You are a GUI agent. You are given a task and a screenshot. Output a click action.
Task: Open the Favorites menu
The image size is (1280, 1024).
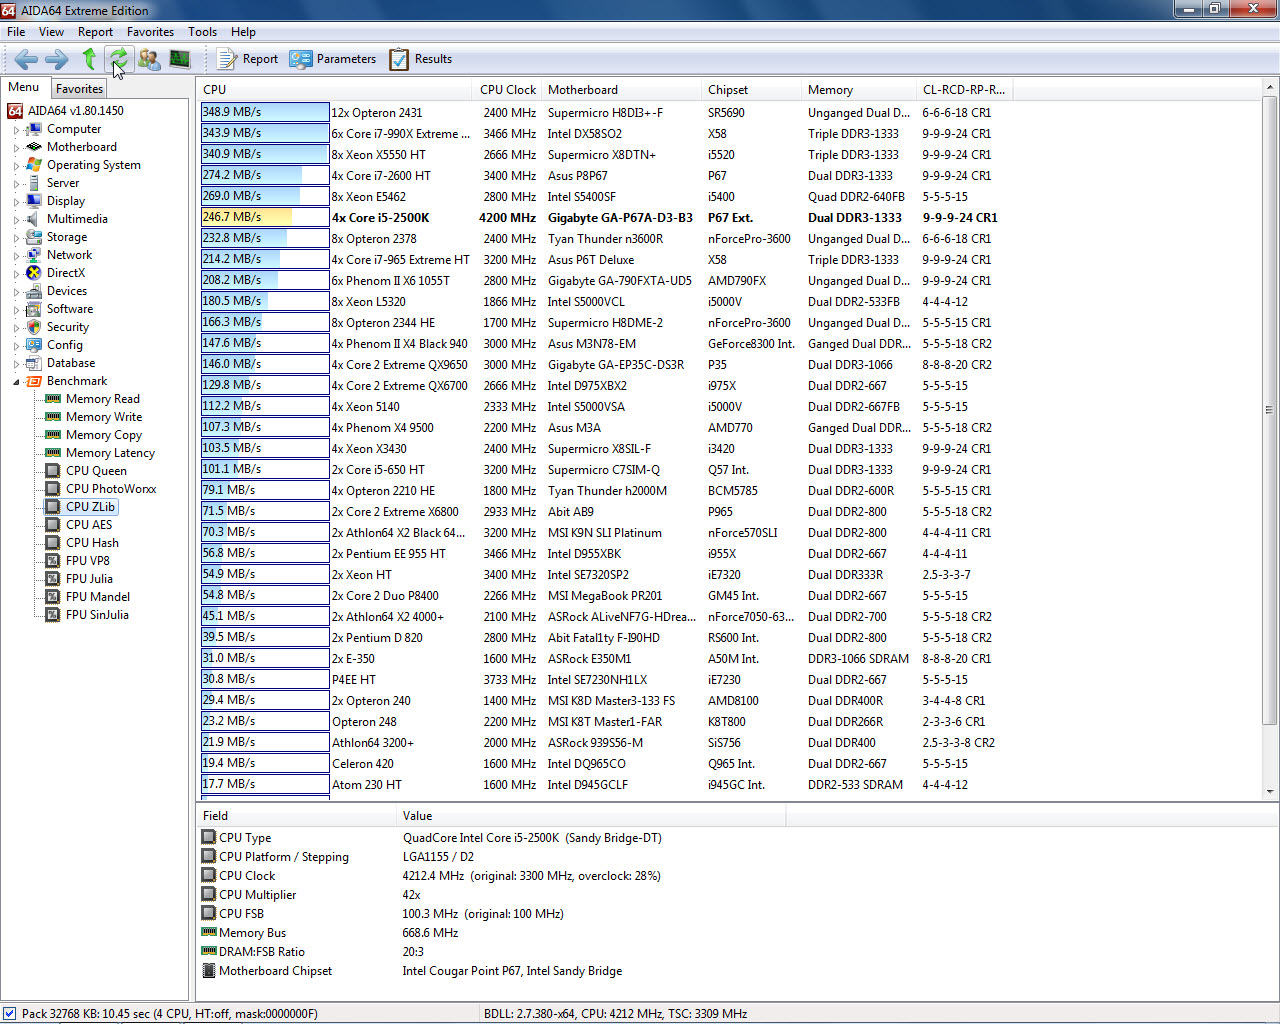click(150, 32)
